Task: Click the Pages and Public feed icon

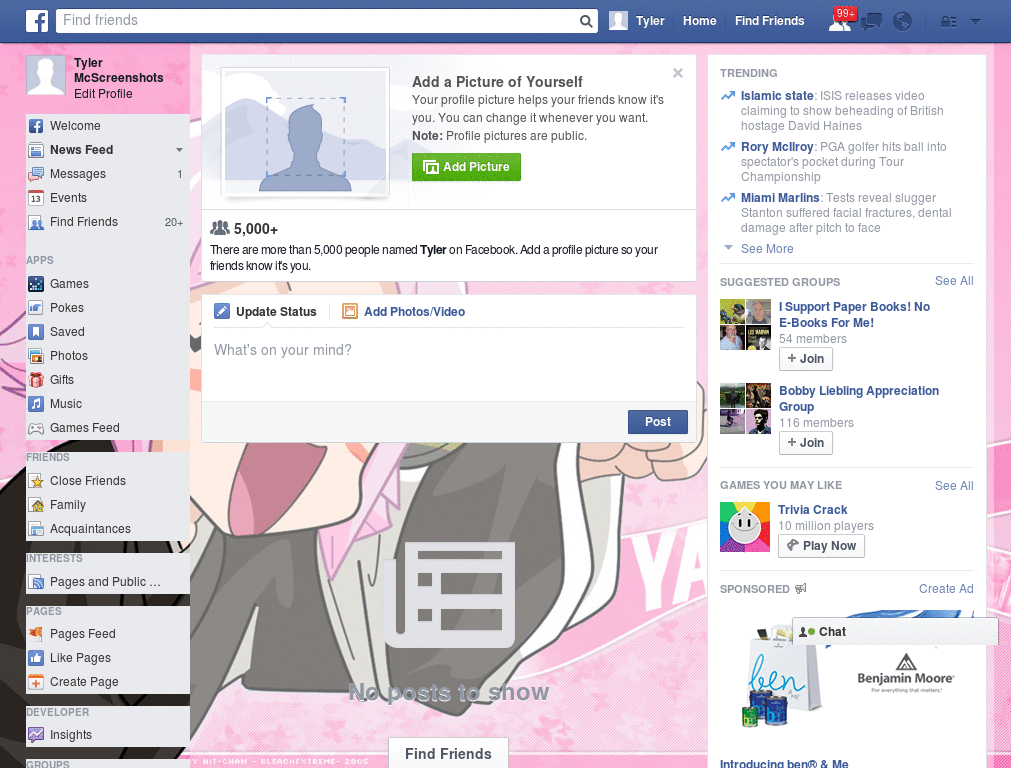Action: (36, 583)
